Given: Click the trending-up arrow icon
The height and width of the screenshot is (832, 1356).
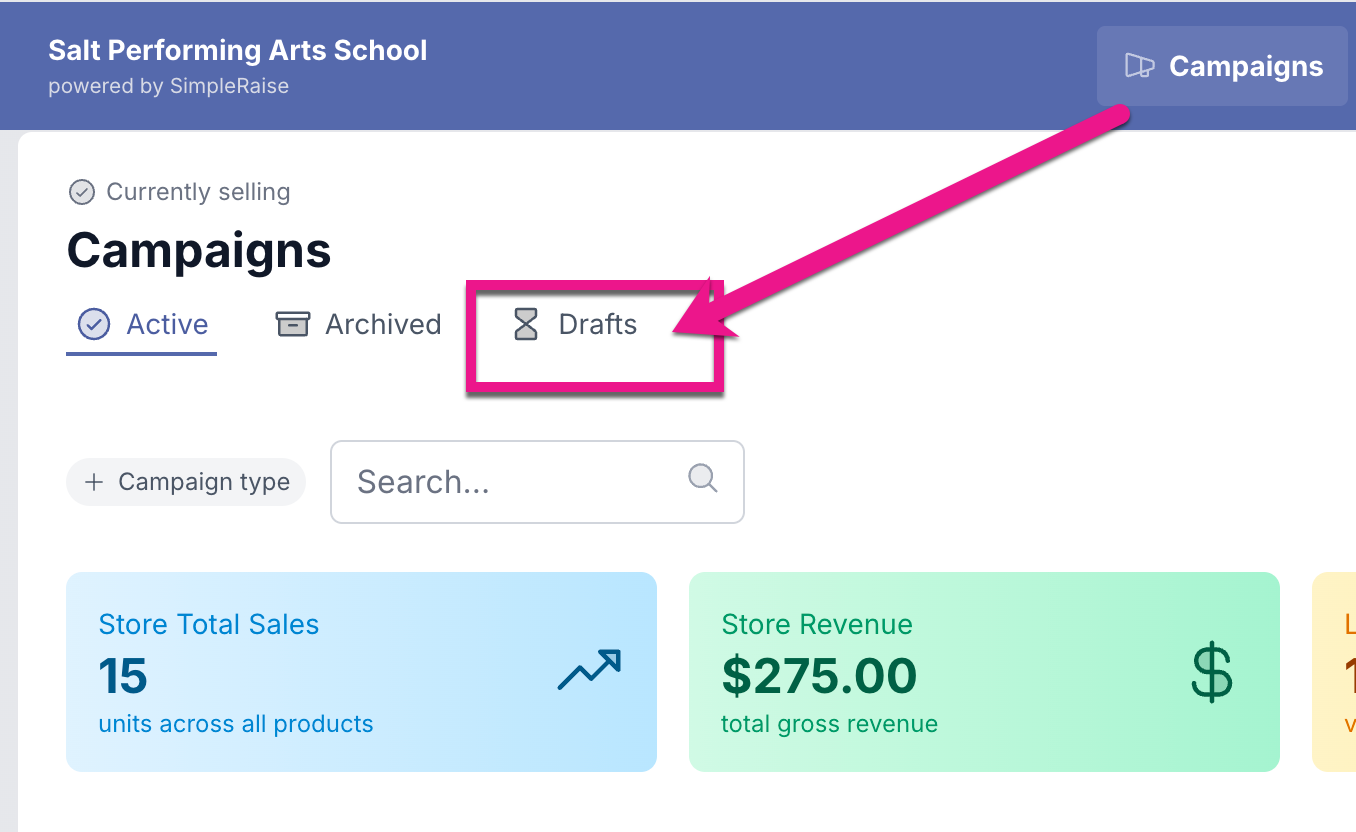Looking at the screenshot, I should point(589,670).
